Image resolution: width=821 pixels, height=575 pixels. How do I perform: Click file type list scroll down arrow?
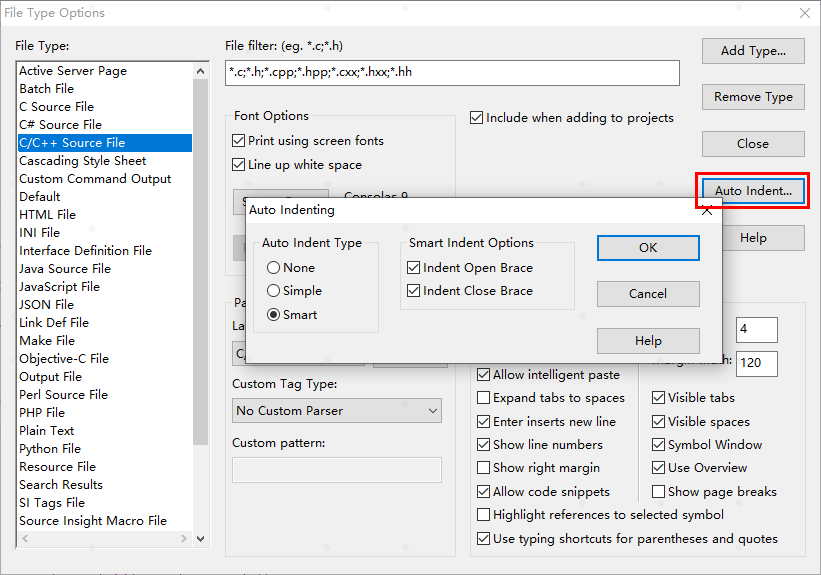[x=201, y=538]
